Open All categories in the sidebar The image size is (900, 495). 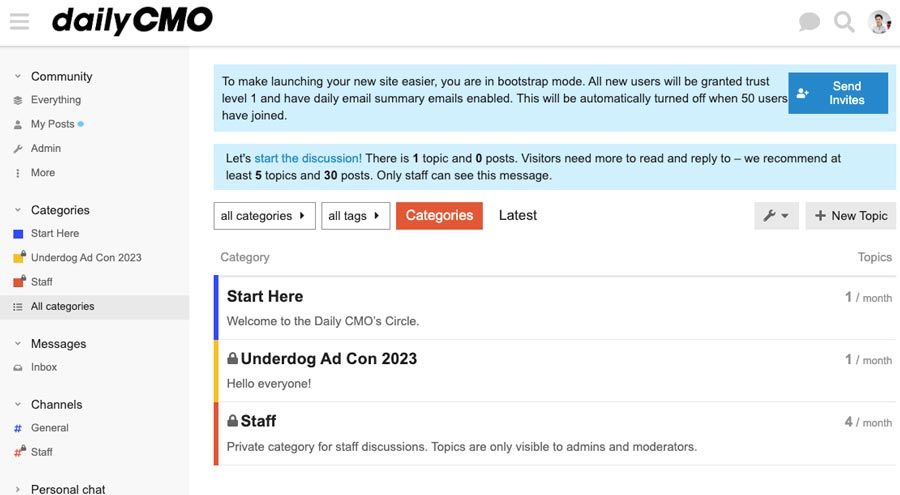click(63, 306)
